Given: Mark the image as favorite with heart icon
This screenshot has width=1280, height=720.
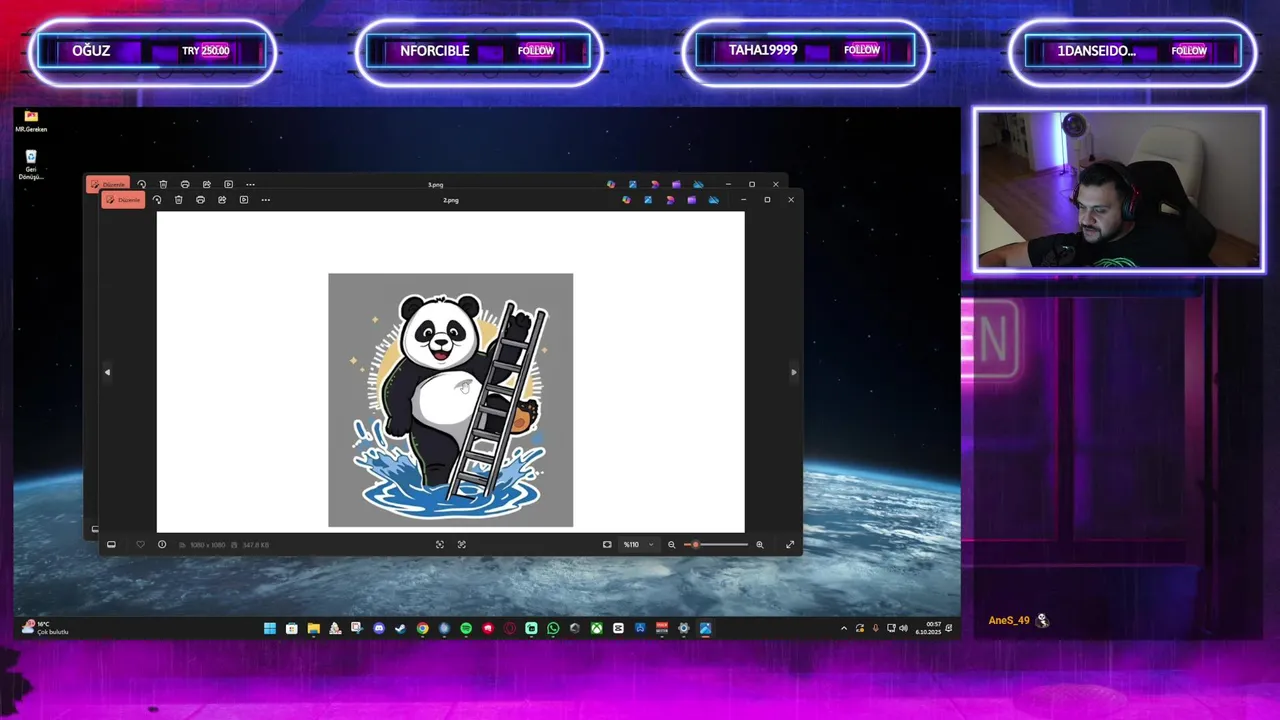Looking at the screenshot, I should (140, 545).
